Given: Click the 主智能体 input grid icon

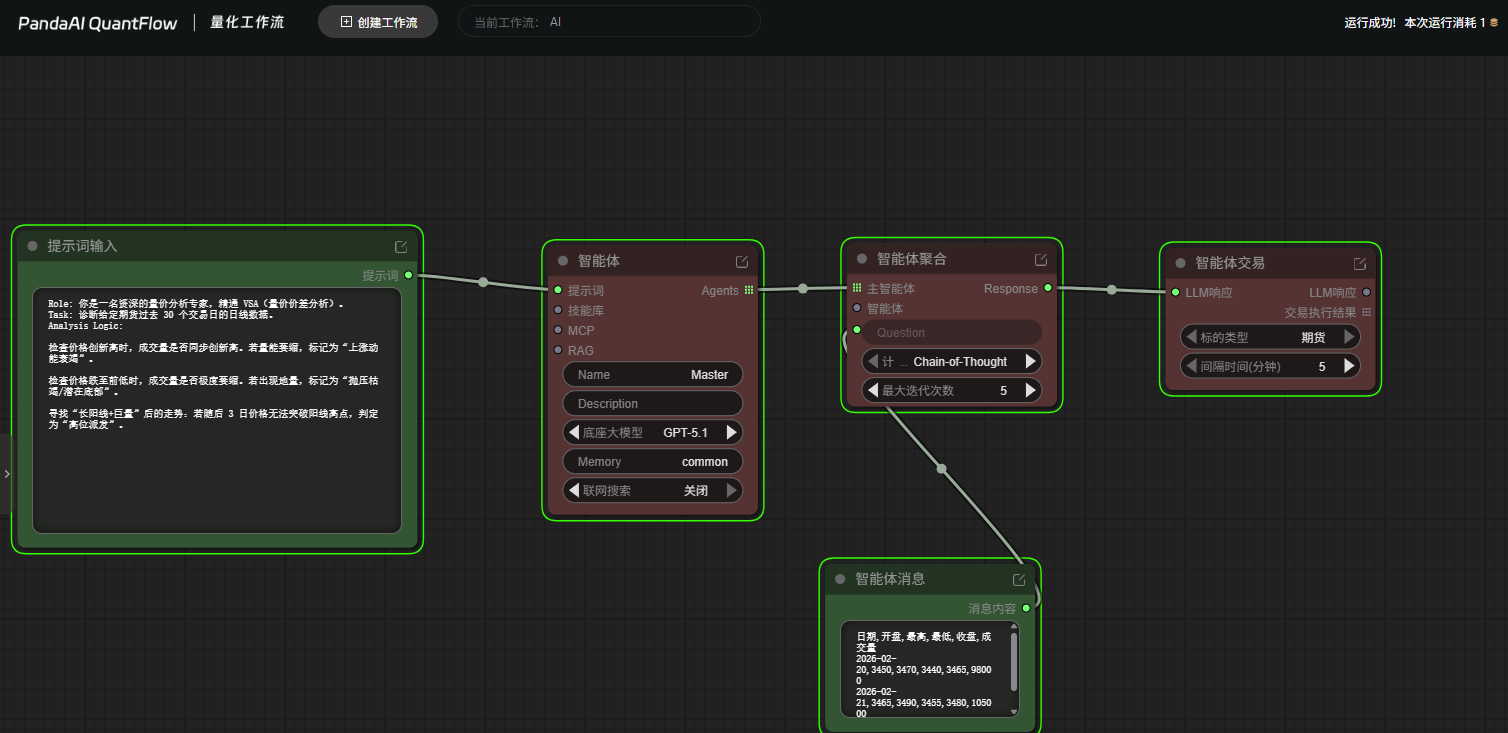Looking at the screenshot, I should pyautogui.click(x=857, y=289).
